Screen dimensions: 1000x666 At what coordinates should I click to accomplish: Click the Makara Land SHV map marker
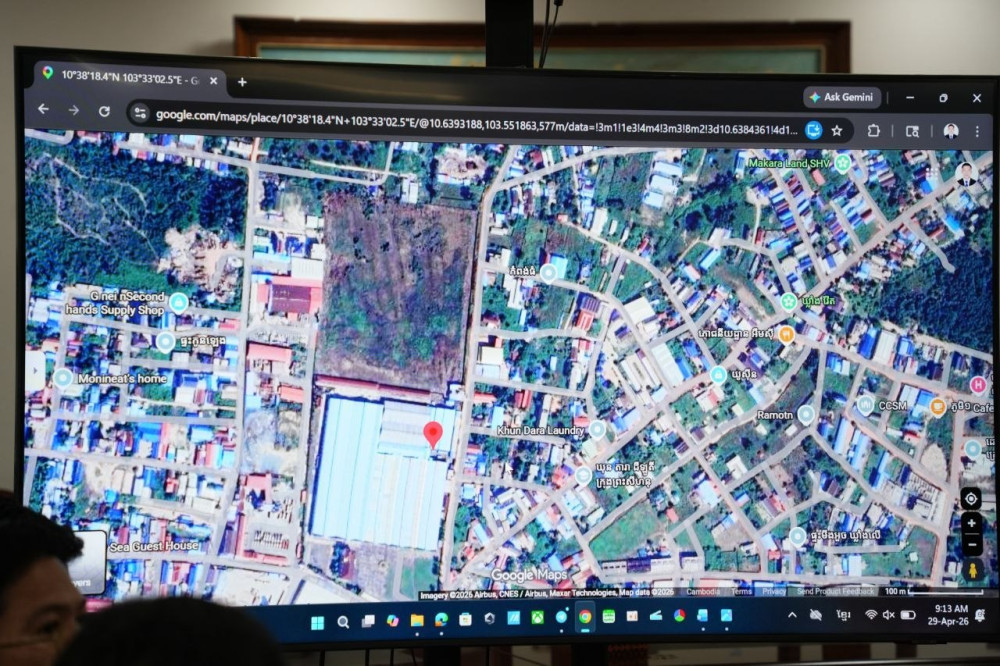843,162
